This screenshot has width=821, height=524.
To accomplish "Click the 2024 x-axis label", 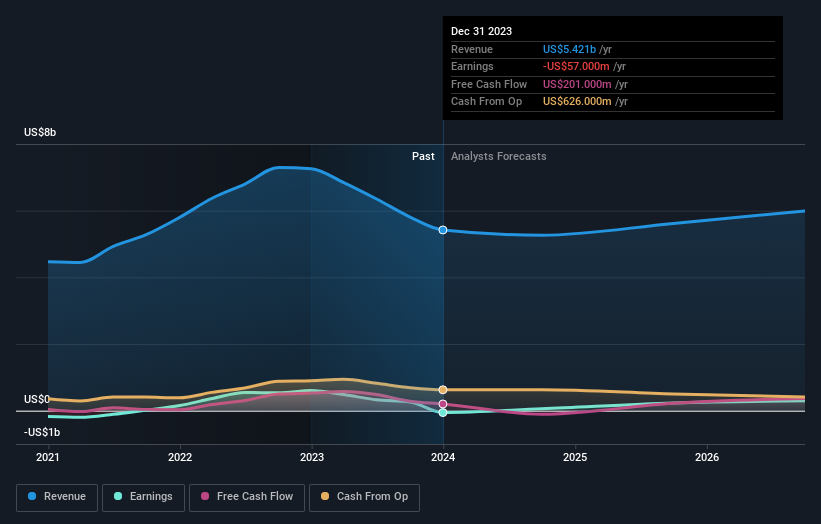I will coord(443,457).
